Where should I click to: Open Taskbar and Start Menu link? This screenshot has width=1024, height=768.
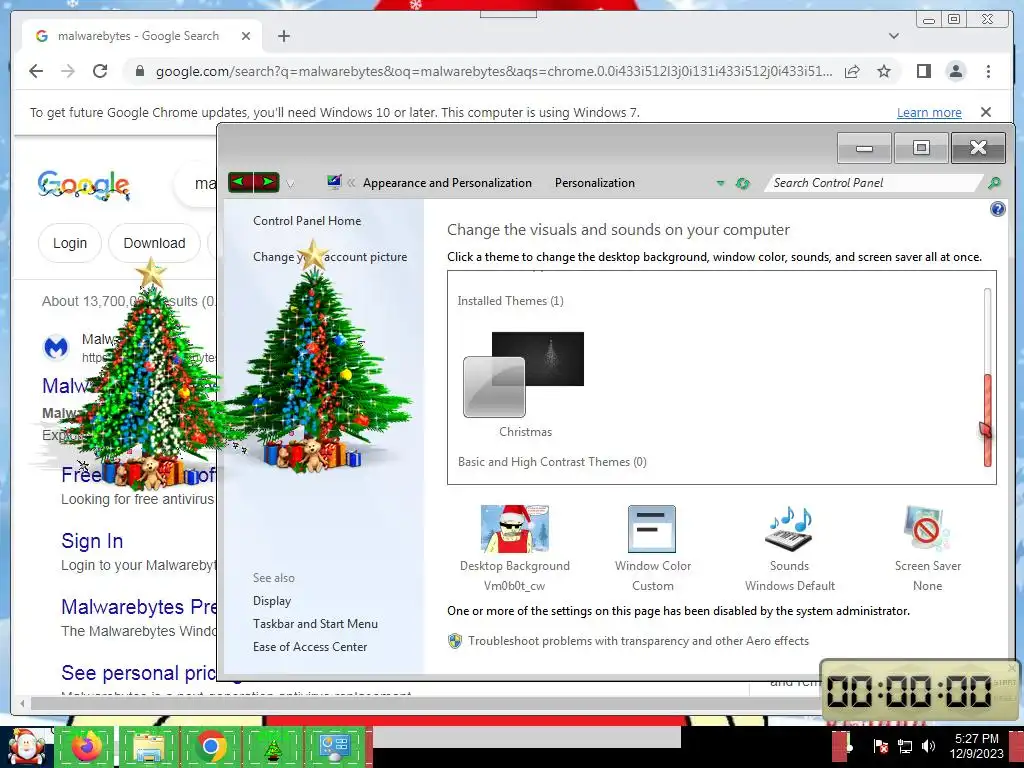point(315,624)
